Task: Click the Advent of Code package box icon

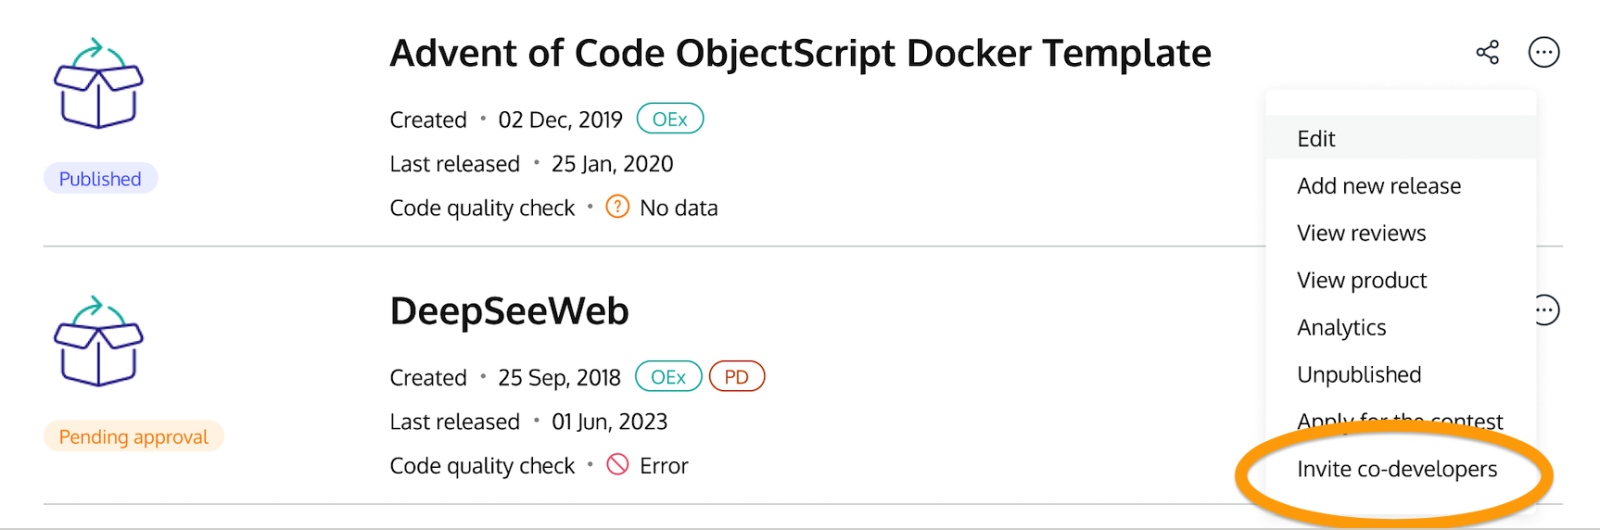Action: pyautogui.click(x=98, y=84)
